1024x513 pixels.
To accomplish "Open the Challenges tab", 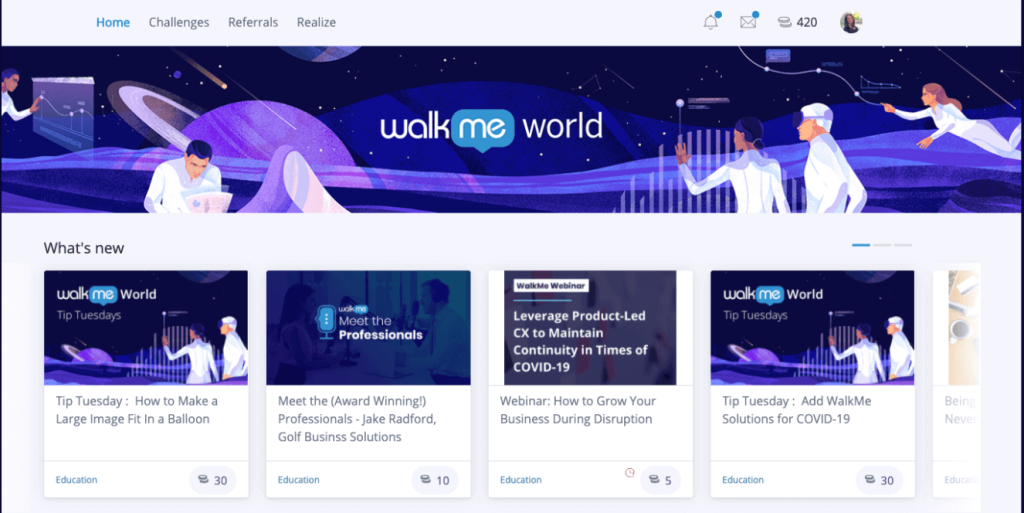I will (179, 22).
